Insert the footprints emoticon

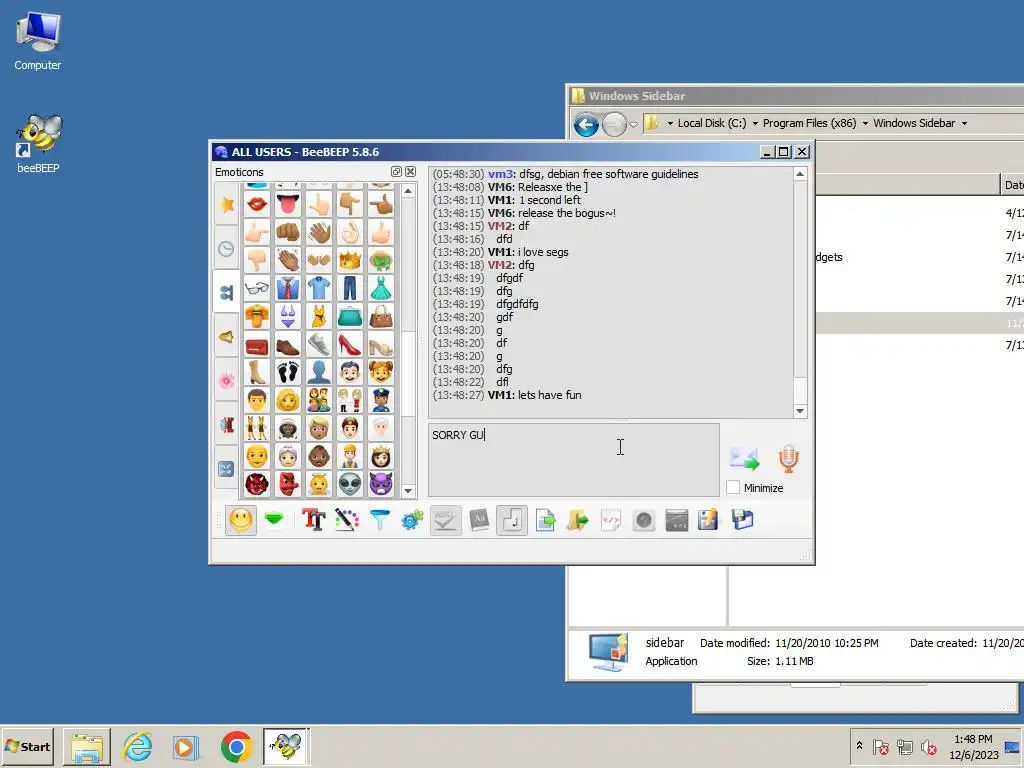point(287,372)
